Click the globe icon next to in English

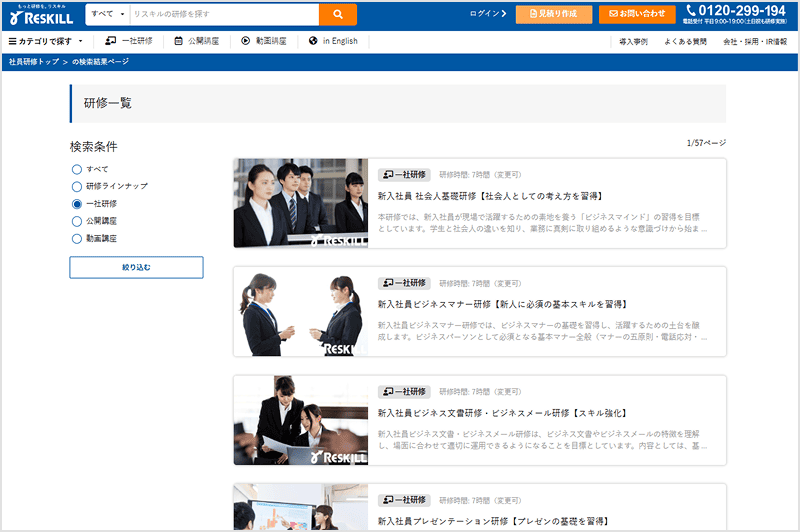[313, 41]
